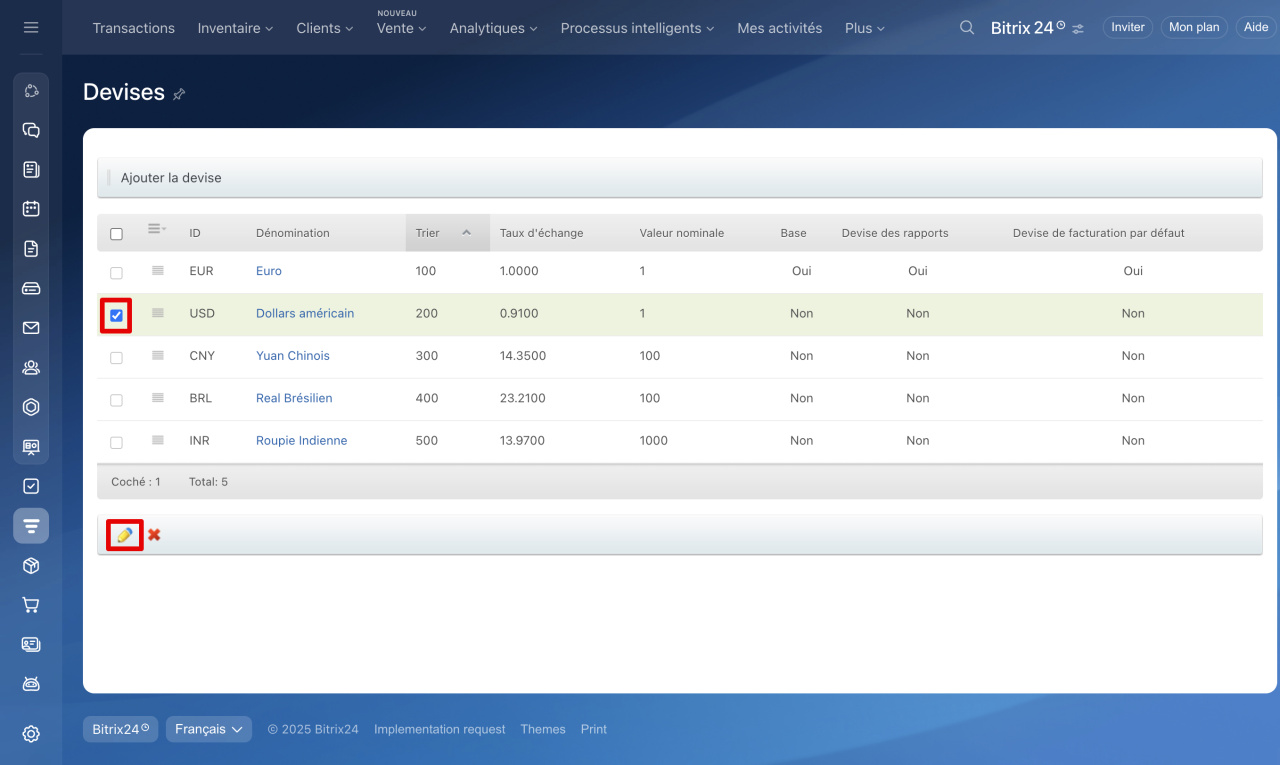Open the Roupie Indienne link
The image size is (1280, 765).
pos(302,440)
